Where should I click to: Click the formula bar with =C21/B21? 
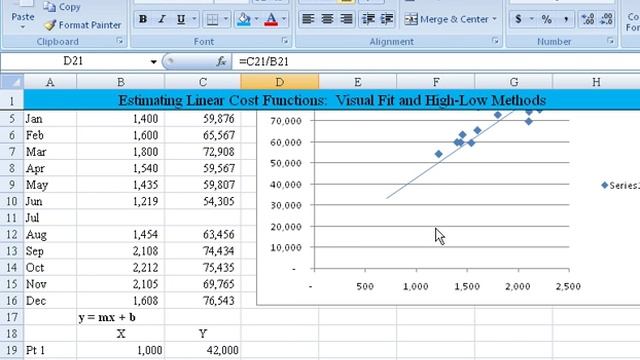pos(436,62)
